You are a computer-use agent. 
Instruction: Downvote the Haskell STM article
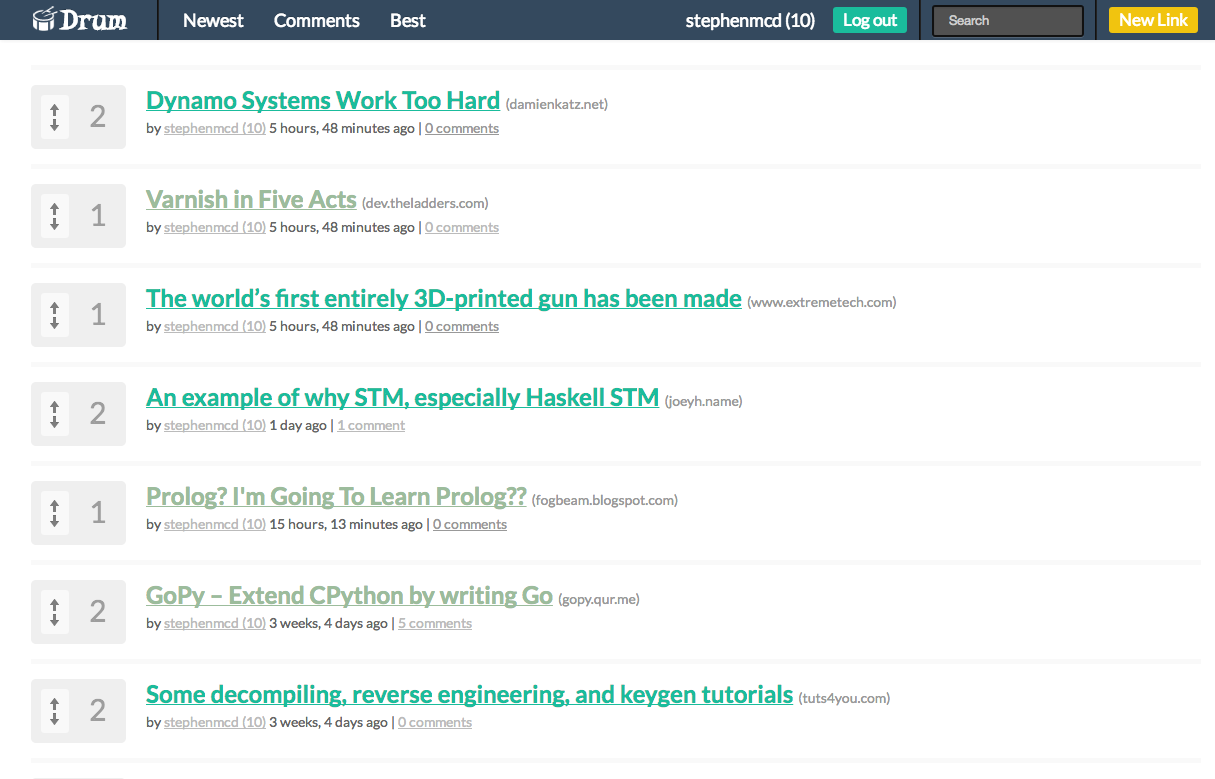tap(55, 422)
